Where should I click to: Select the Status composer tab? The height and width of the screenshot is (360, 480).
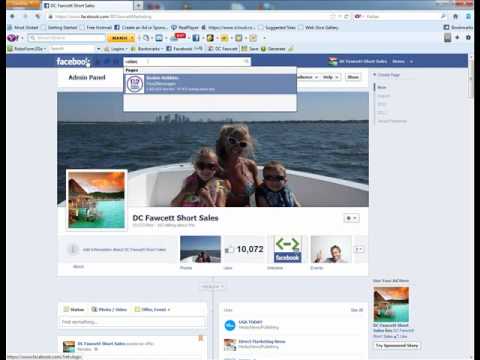[74, 310]
